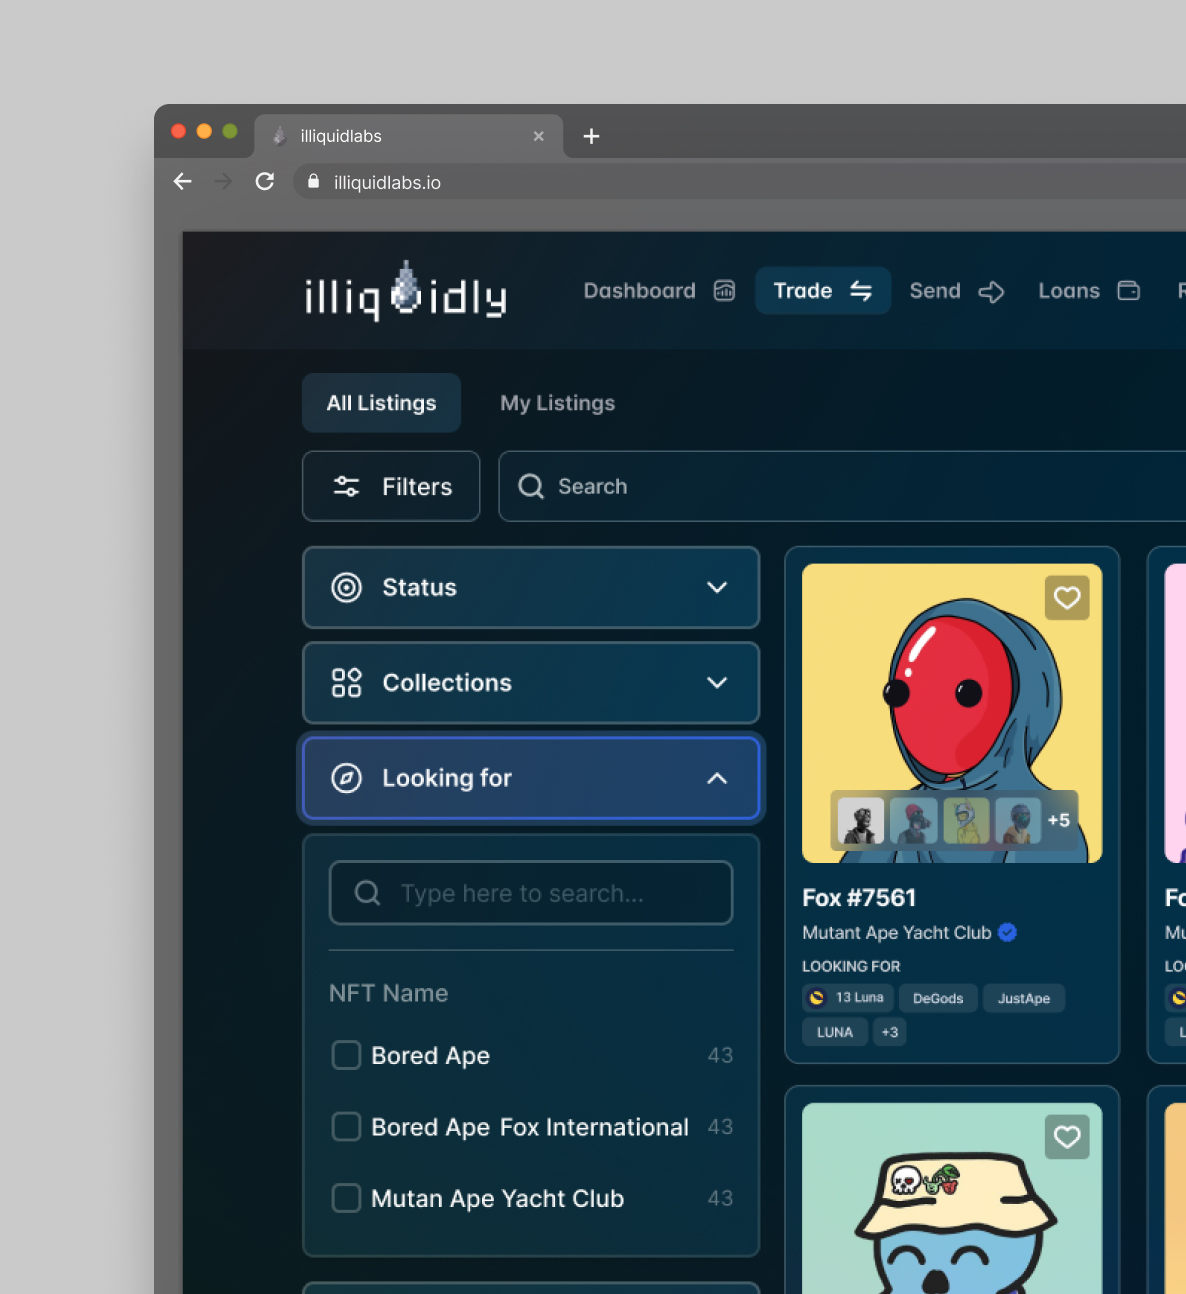Click the +3 more tags badge
Image resolution: width=1186 pixels, height=1294 pixels.
[x=890, y=1032]
